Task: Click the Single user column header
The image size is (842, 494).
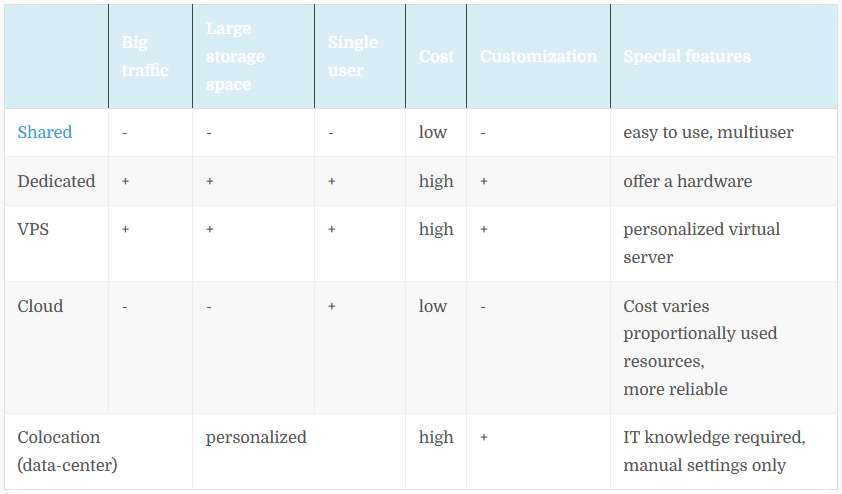Action: pos(353,56)
